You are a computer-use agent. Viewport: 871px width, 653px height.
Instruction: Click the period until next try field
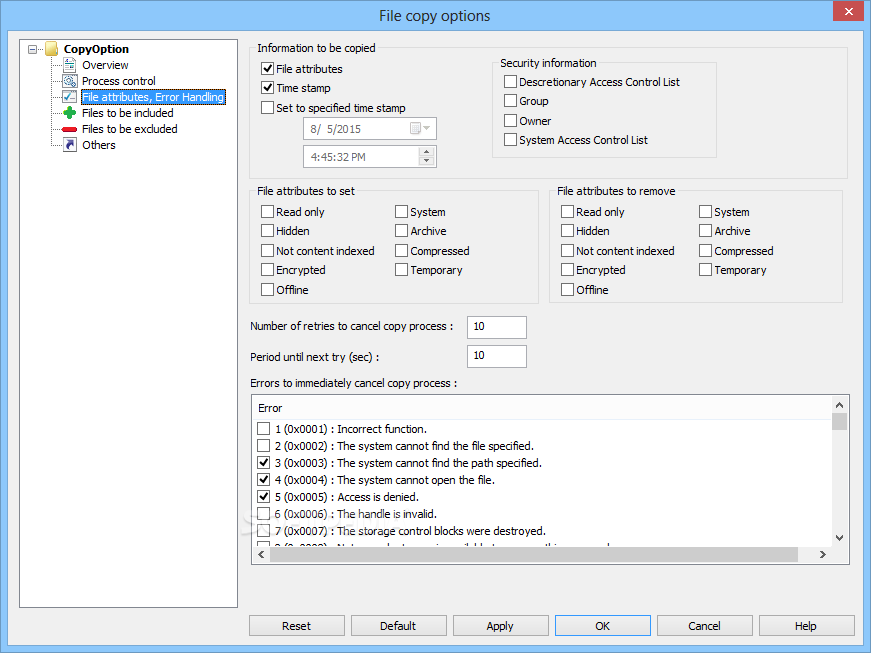coord(497,356)
